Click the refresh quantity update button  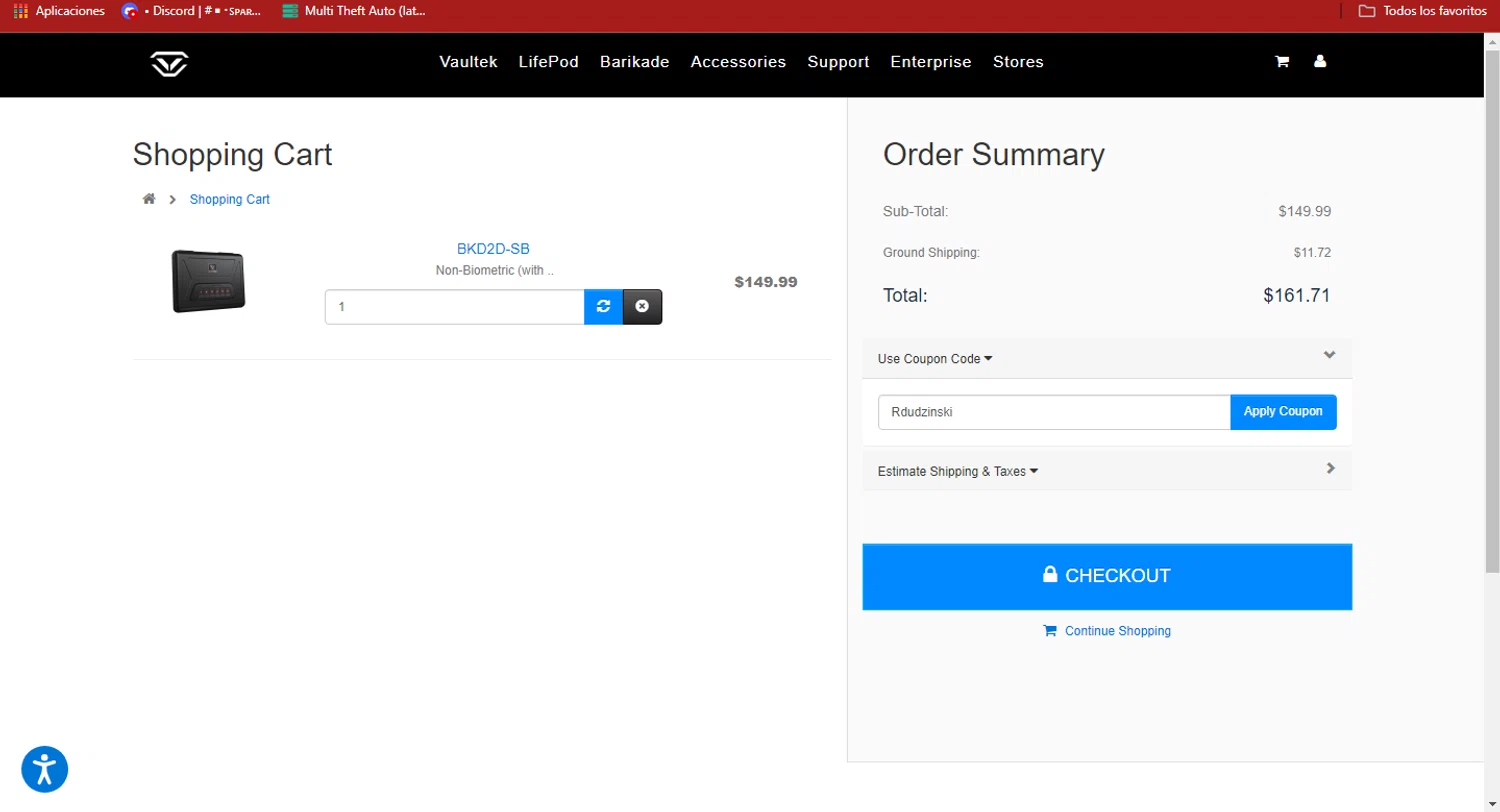pyautogui.click(x=603, y=307)
